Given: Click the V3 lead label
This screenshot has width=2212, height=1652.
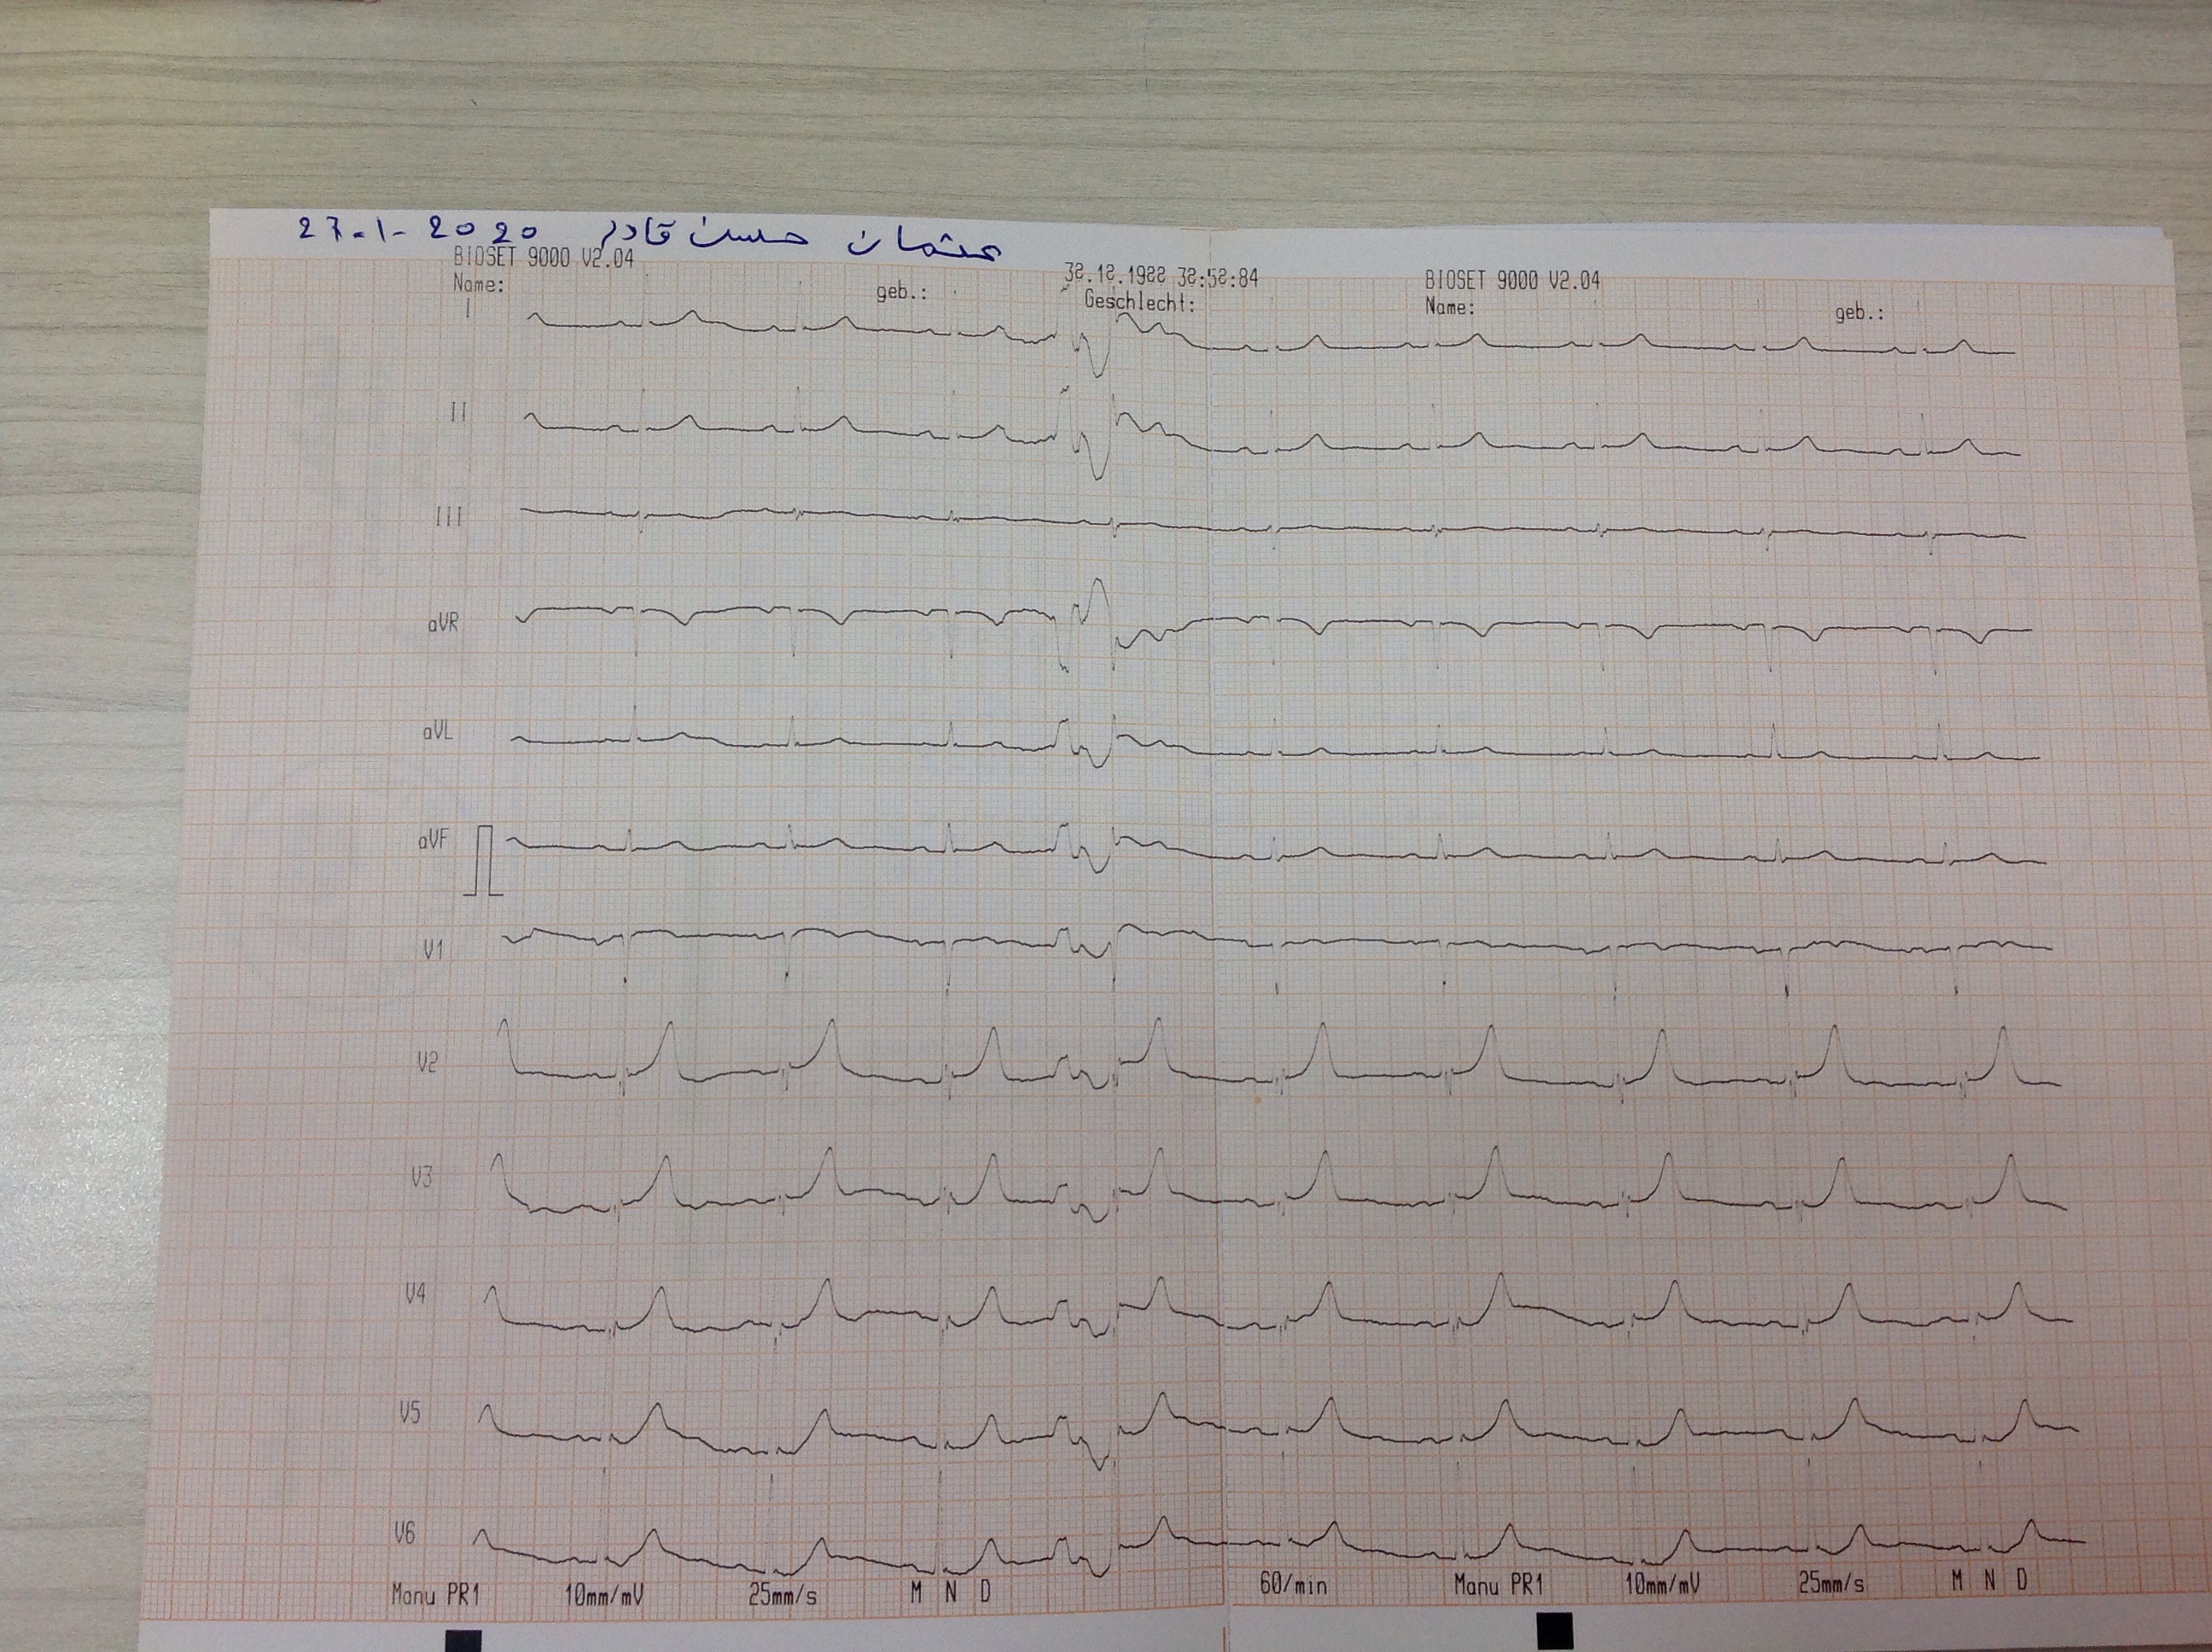Looking at the screenshot, I should (421, 1178).
